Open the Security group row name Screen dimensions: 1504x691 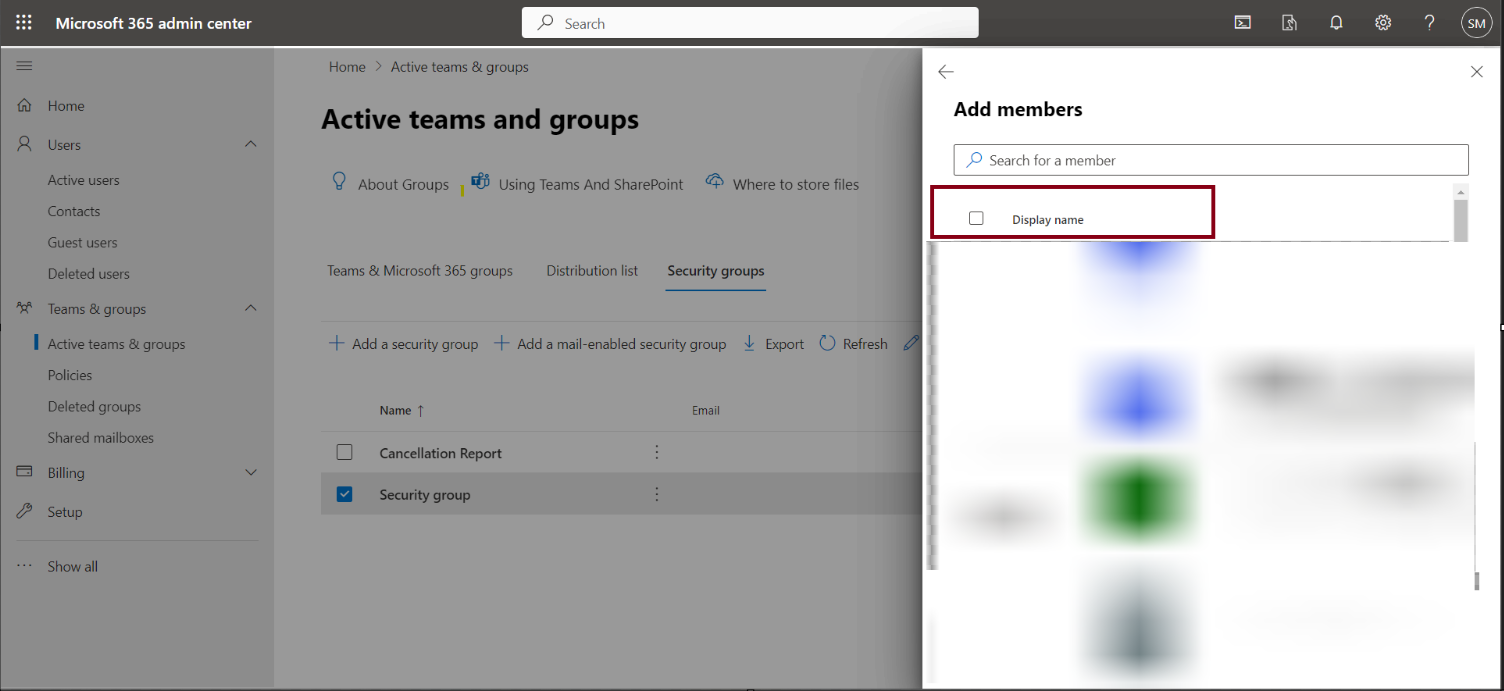tap(425, 495)
